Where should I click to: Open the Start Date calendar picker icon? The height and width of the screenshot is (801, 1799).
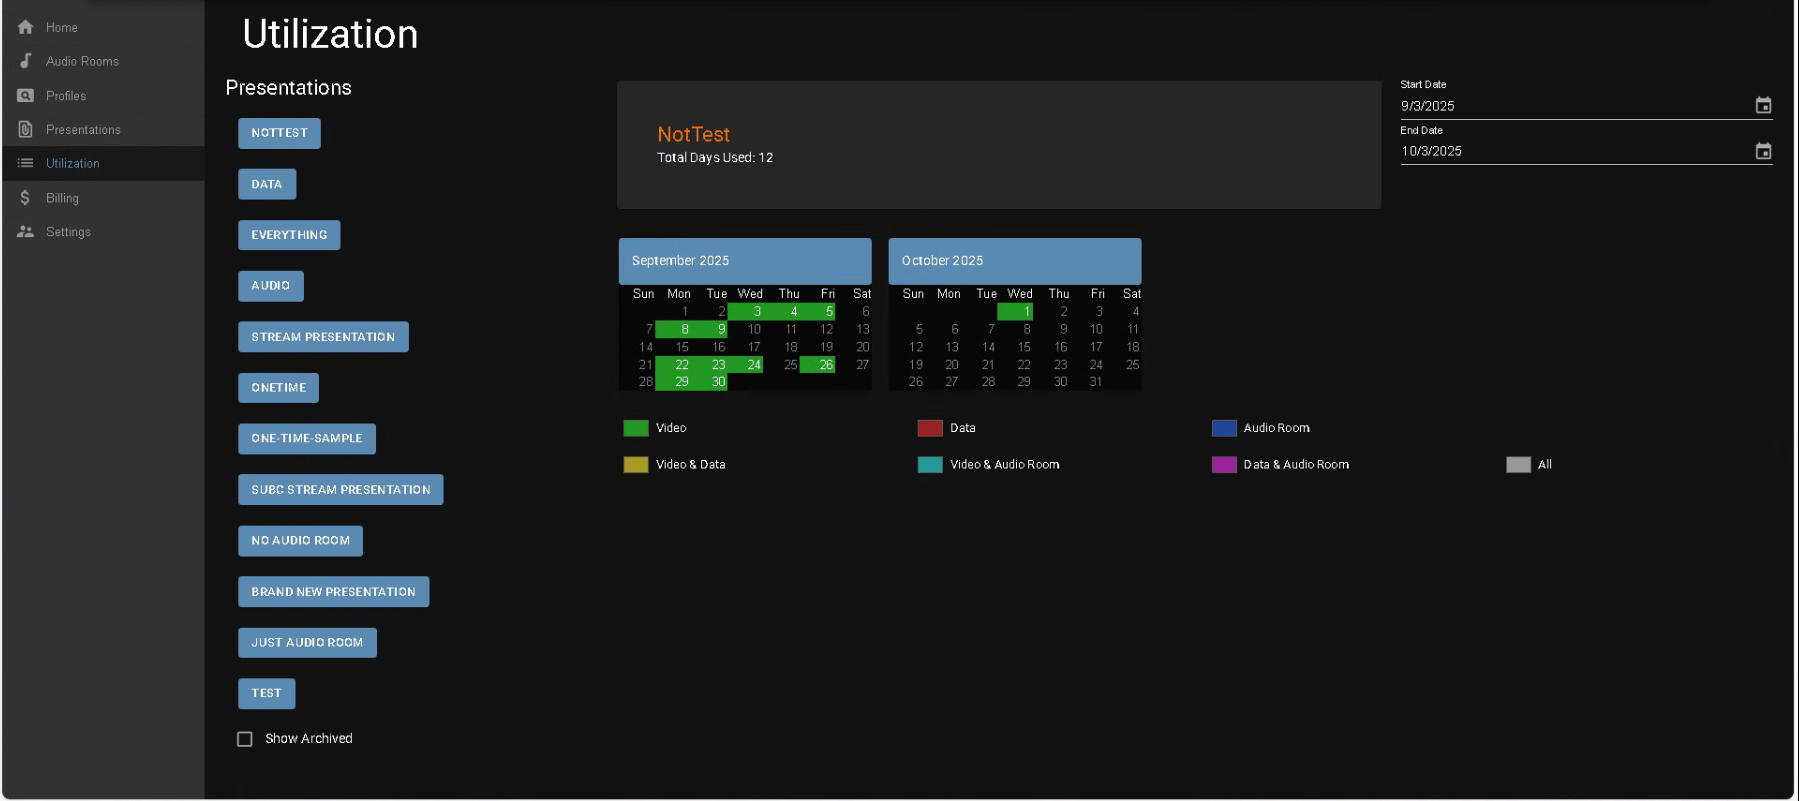(1763, 106)
